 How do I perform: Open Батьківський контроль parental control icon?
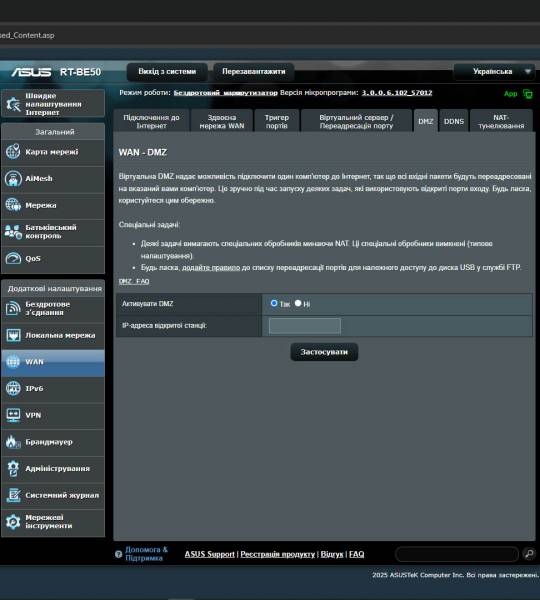[13, 232]
